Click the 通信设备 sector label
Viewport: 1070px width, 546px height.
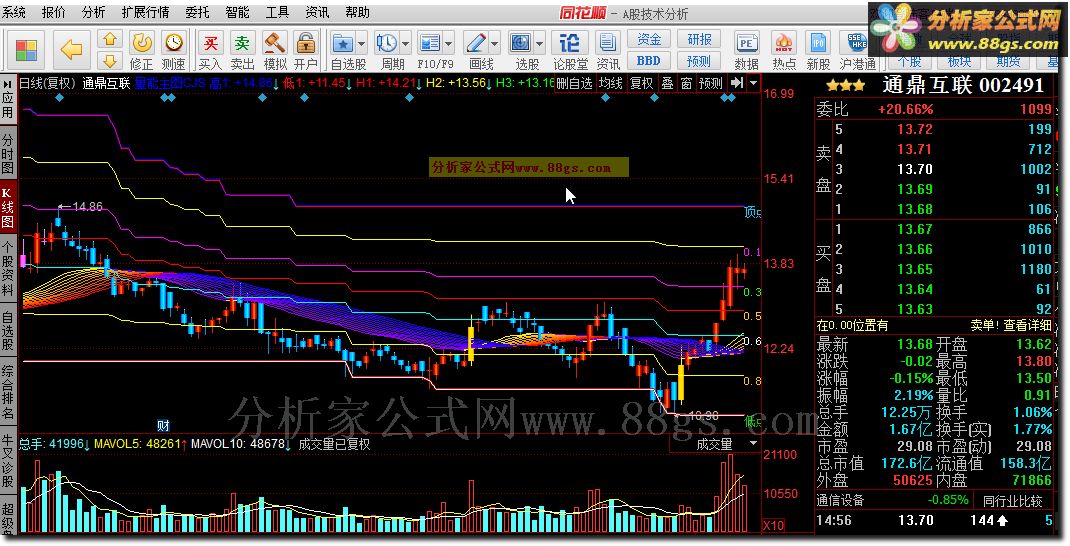pyautogui.click(x=840, y=501)
